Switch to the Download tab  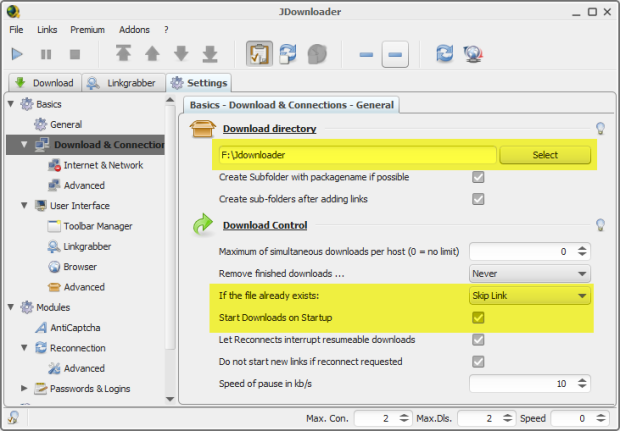(45, 83)
